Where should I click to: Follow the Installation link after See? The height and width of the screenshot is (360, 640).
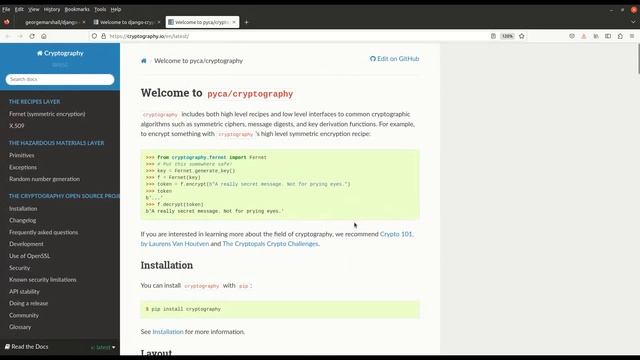pos(168,332)
